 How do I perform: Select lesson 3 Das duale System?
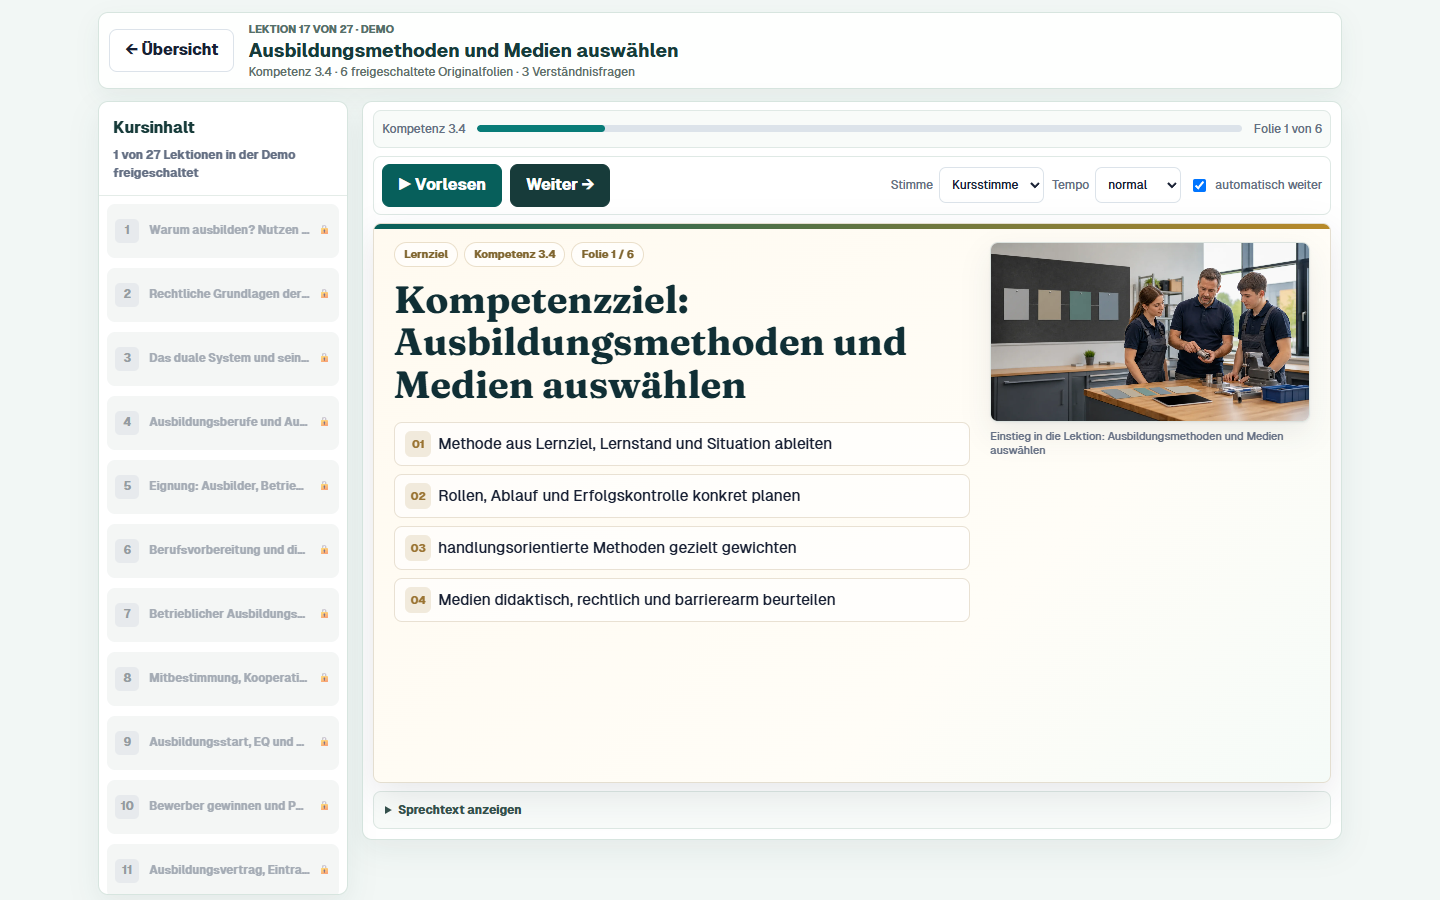coord(223,358)
